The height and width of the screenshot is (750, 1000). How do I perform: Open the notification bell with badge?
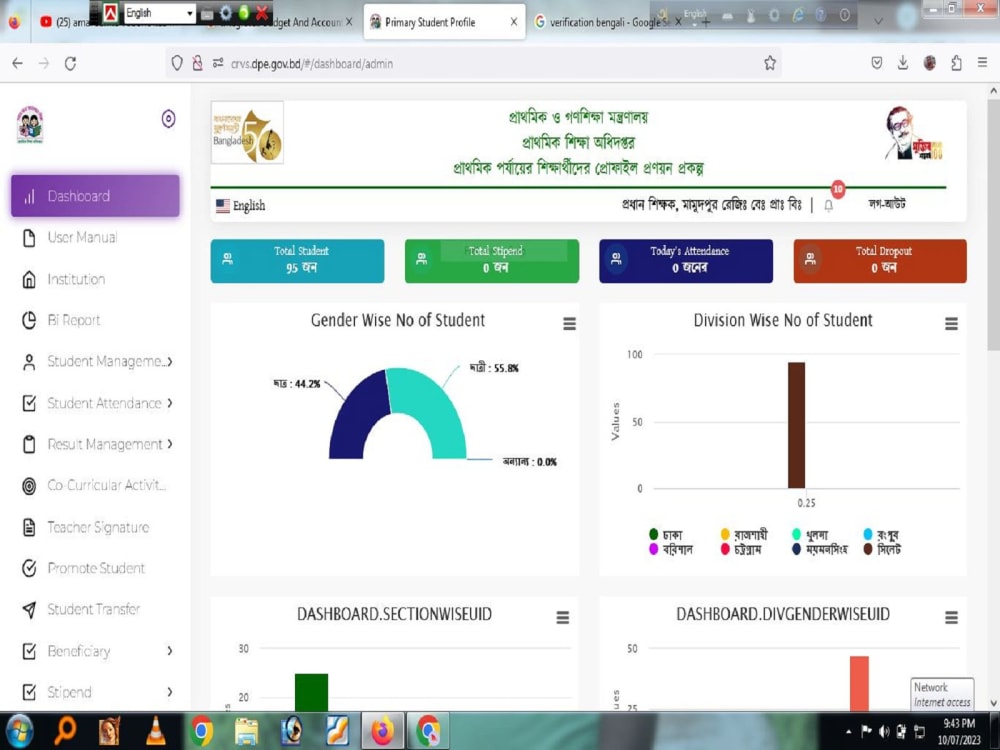(829, 205)
